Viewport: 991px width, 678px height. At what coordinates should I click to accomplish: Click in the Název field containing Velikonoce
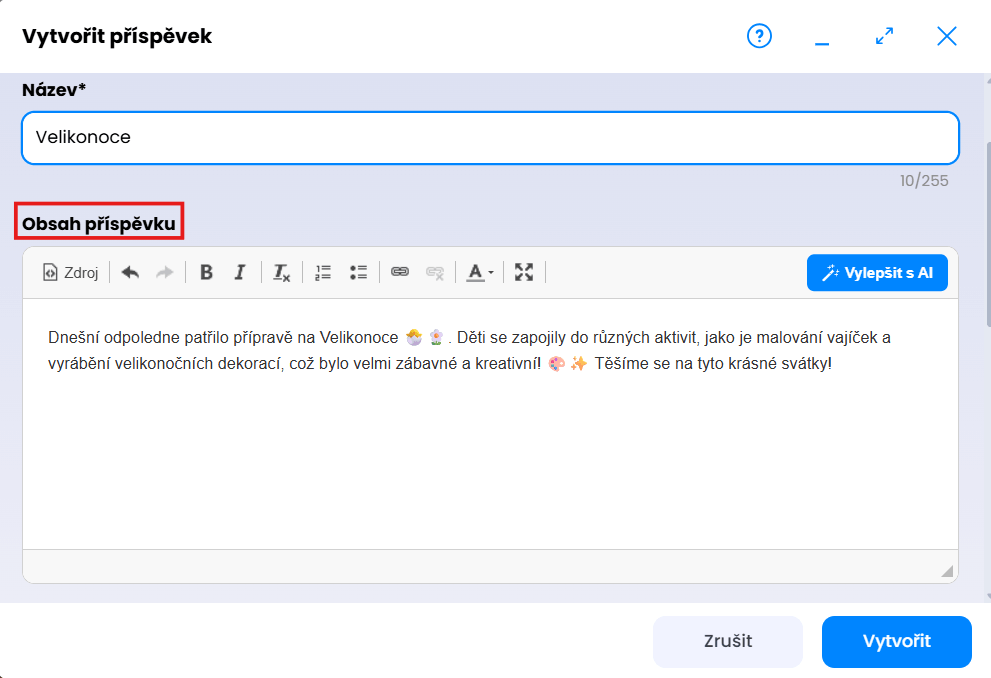[x=490, y=137]
